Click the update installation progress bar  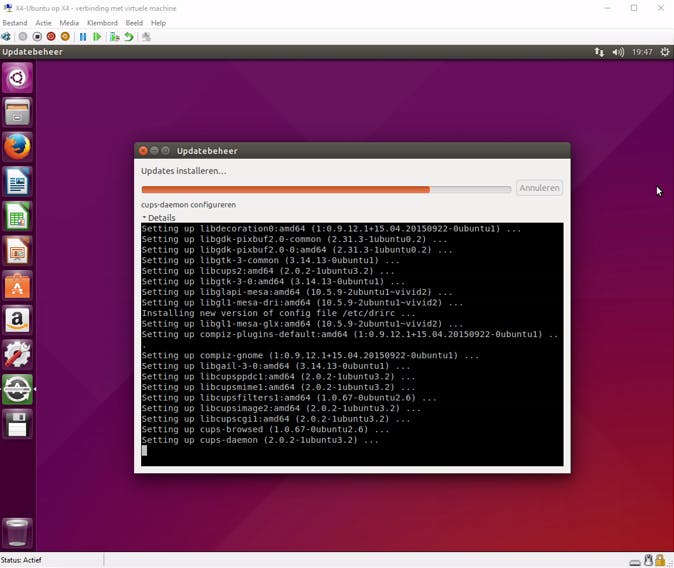[x=326, y=190]
